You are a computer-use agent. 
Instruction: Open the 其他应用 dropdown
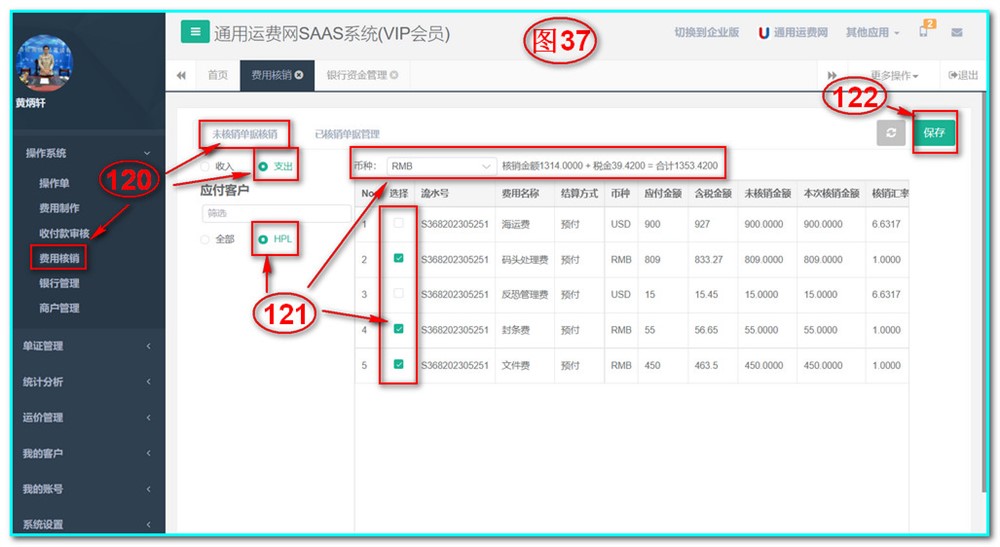(x=872, y=33)
